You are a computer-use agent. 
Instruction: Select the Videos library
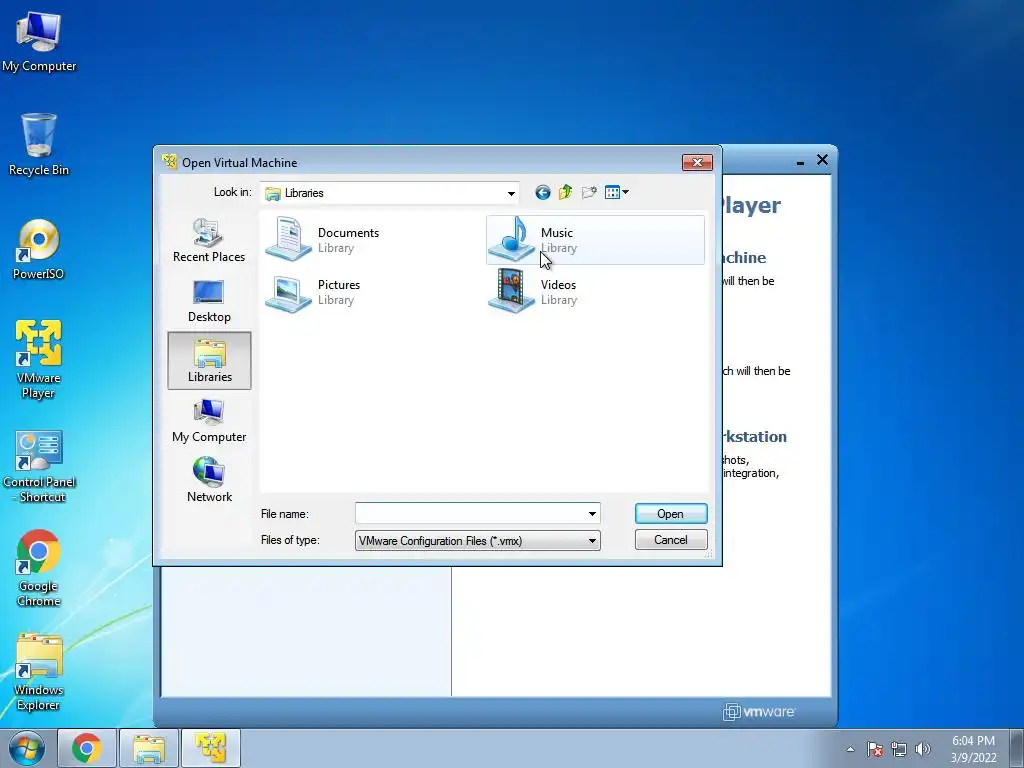[534, 292]
